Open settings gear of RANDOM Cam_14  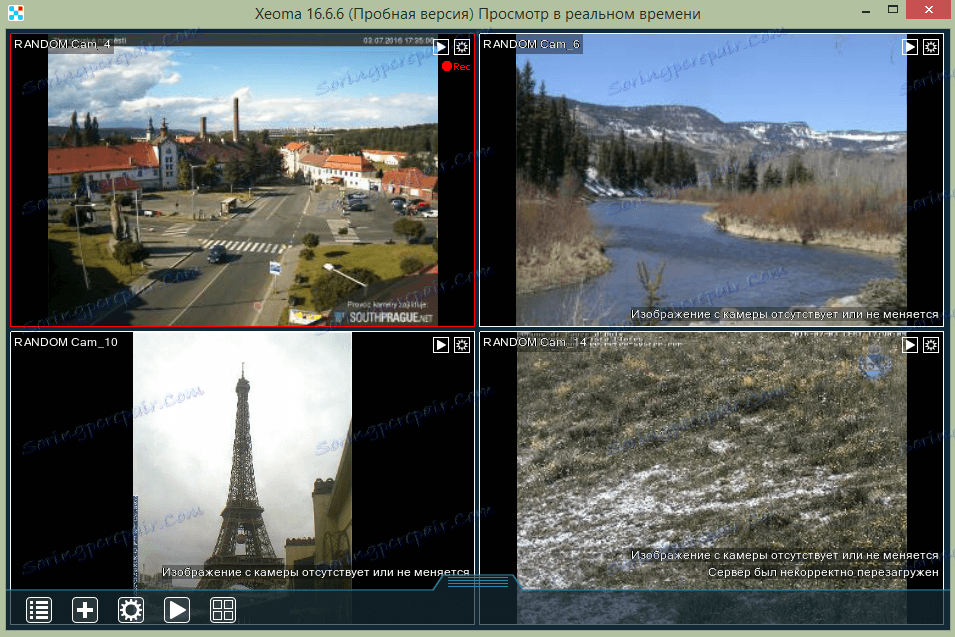point(931,345)
